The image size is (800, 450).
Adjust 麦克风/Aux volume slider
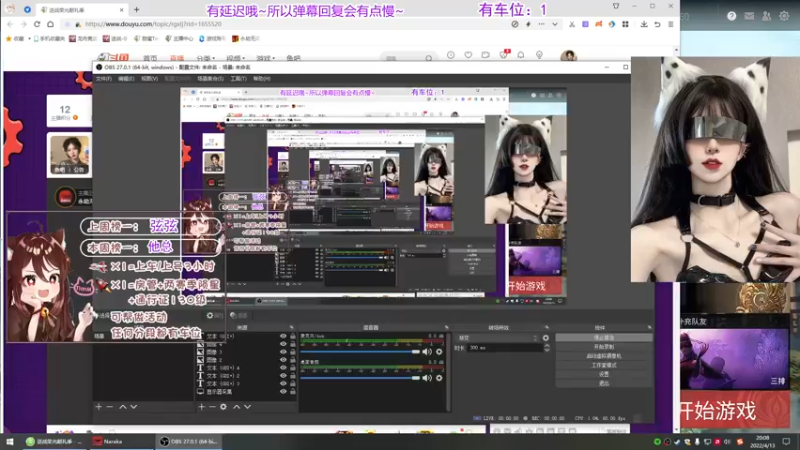(360, 352)
